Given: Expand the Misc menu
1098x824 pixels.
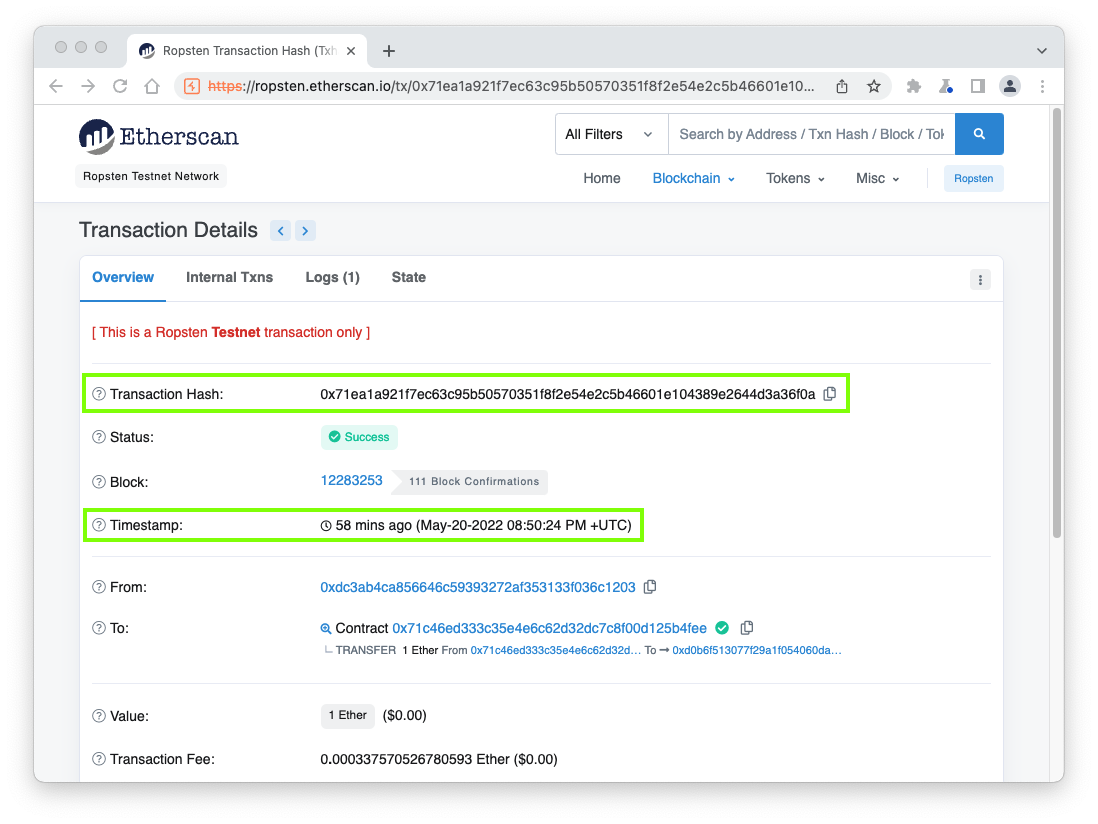Looking at the screenshot, I should coord(877,179).
